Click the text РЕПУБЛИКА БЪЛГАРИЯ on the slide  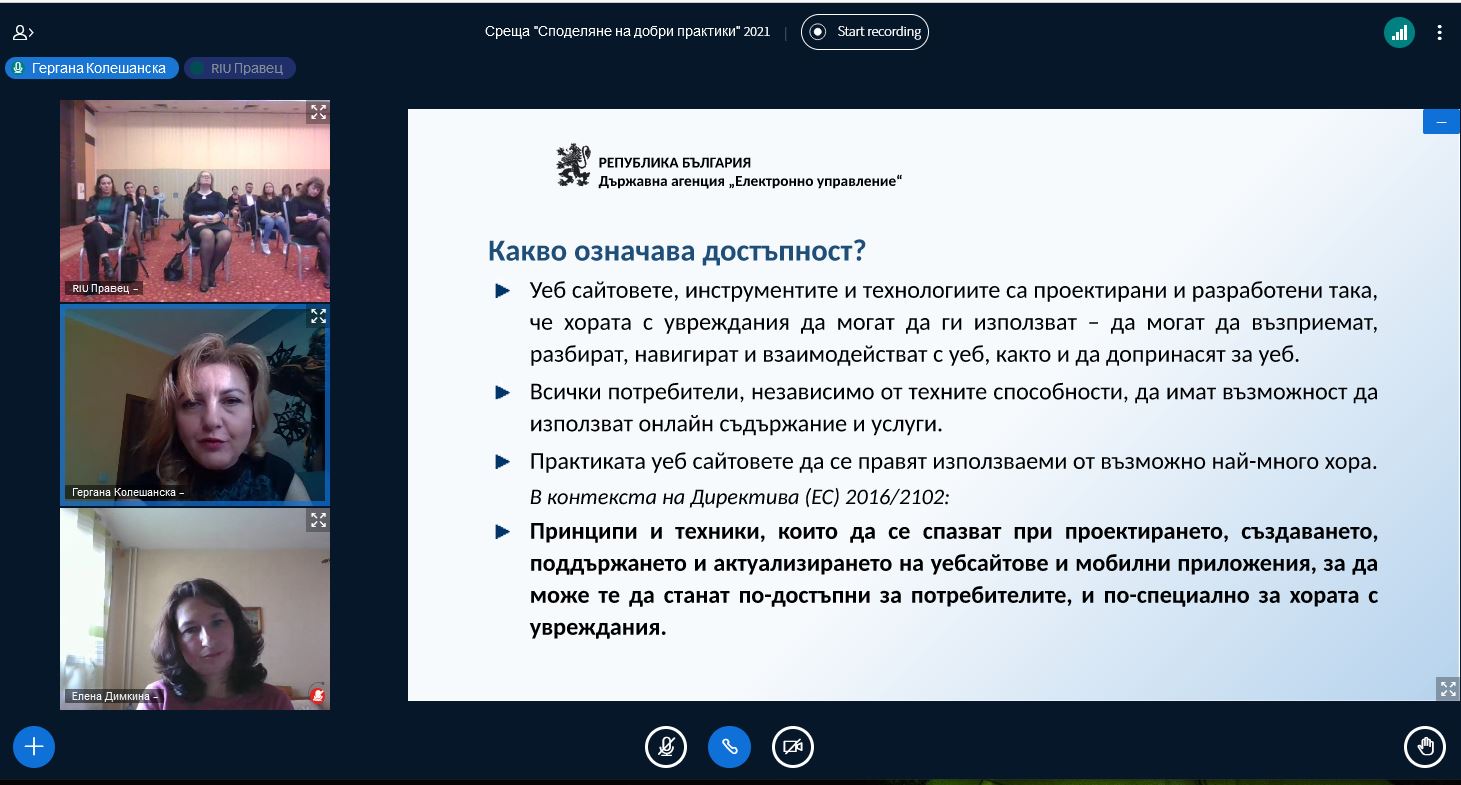(x=674, y=162)
